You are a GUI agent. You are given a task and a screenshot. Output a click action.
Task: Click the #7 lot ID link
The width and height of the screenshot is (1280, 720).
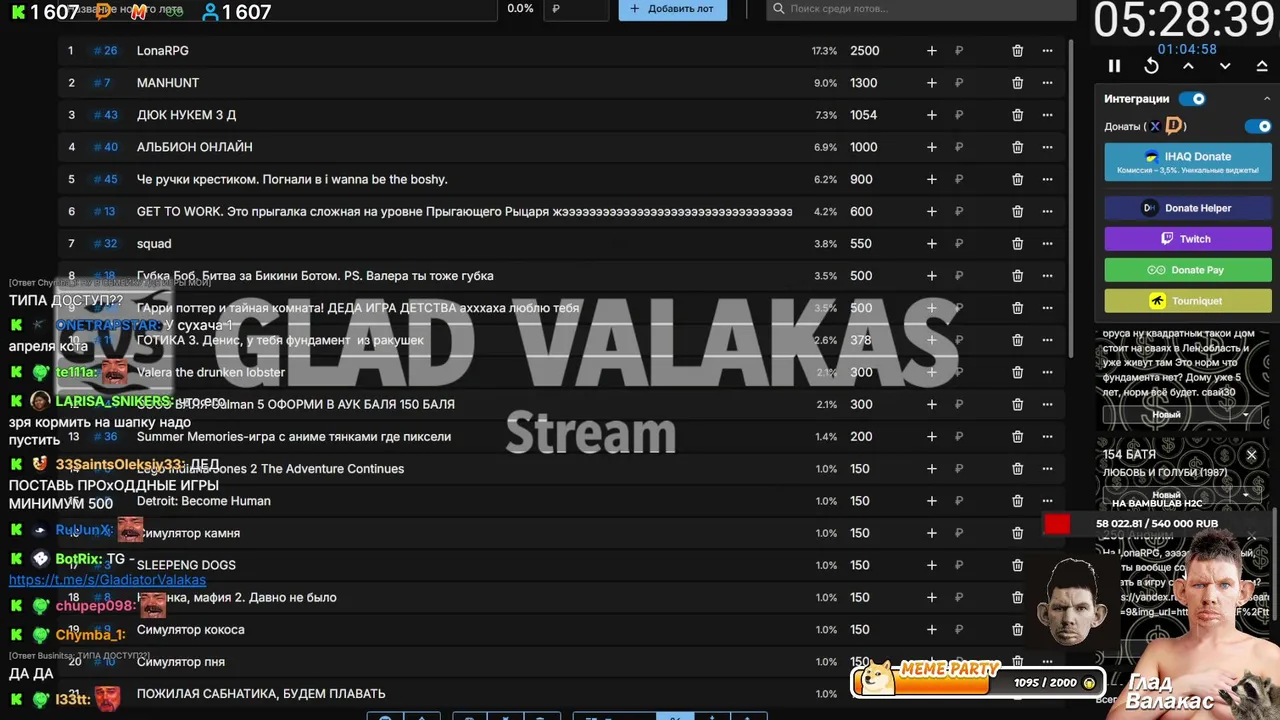[x=102, y=83]
